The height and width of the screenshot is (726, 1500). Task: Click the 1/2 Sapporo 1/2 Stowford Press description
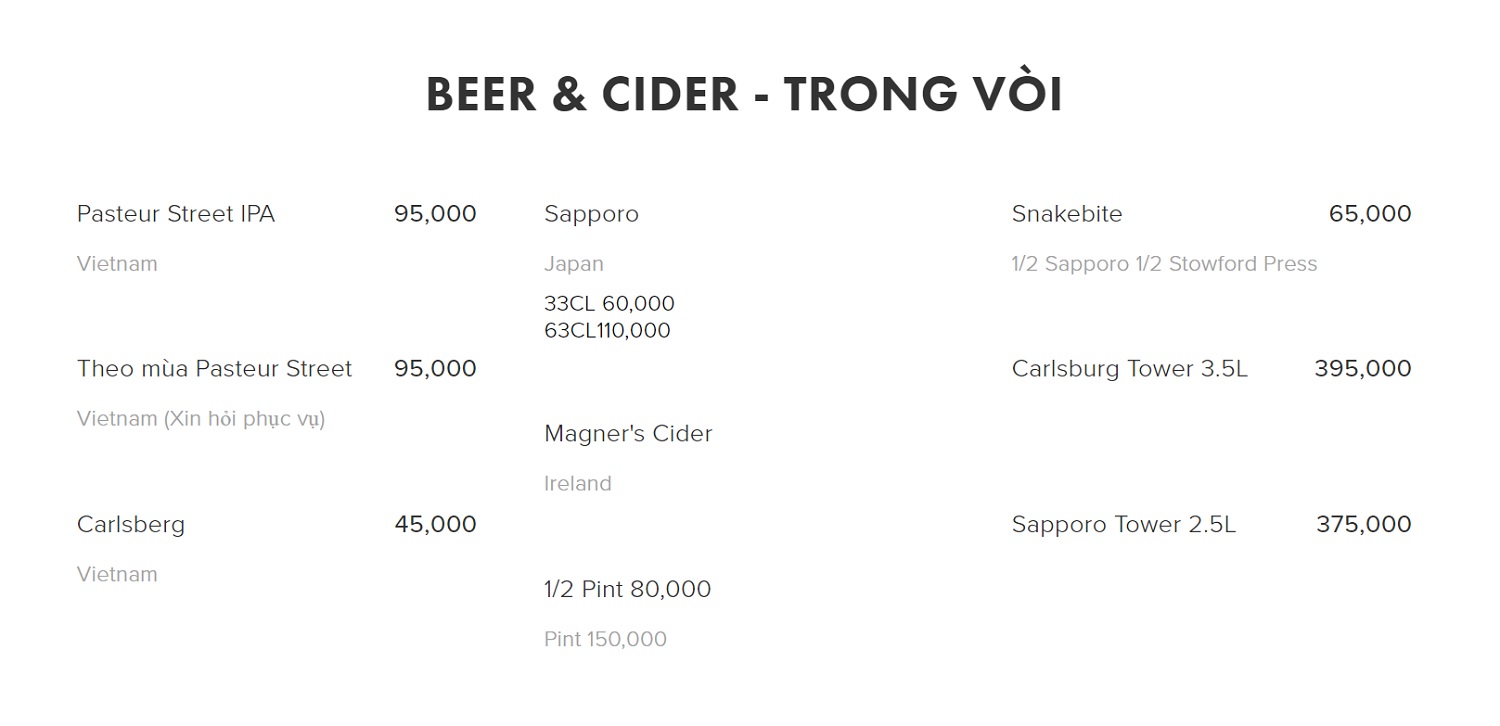tap(1164, 264)
